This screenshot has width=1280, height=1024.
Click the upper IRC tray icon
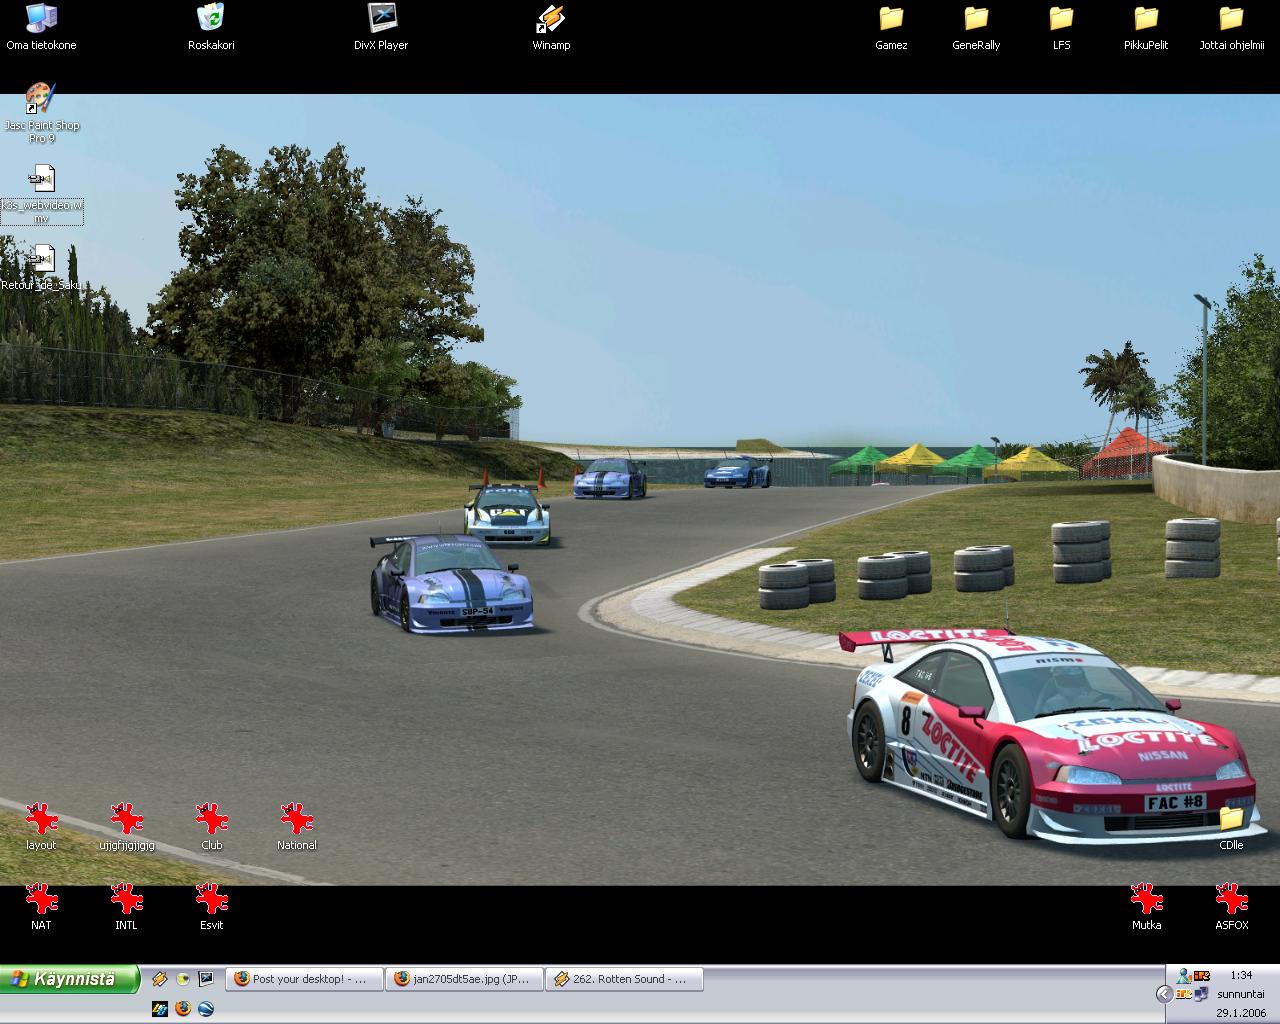pos(1202,976)
